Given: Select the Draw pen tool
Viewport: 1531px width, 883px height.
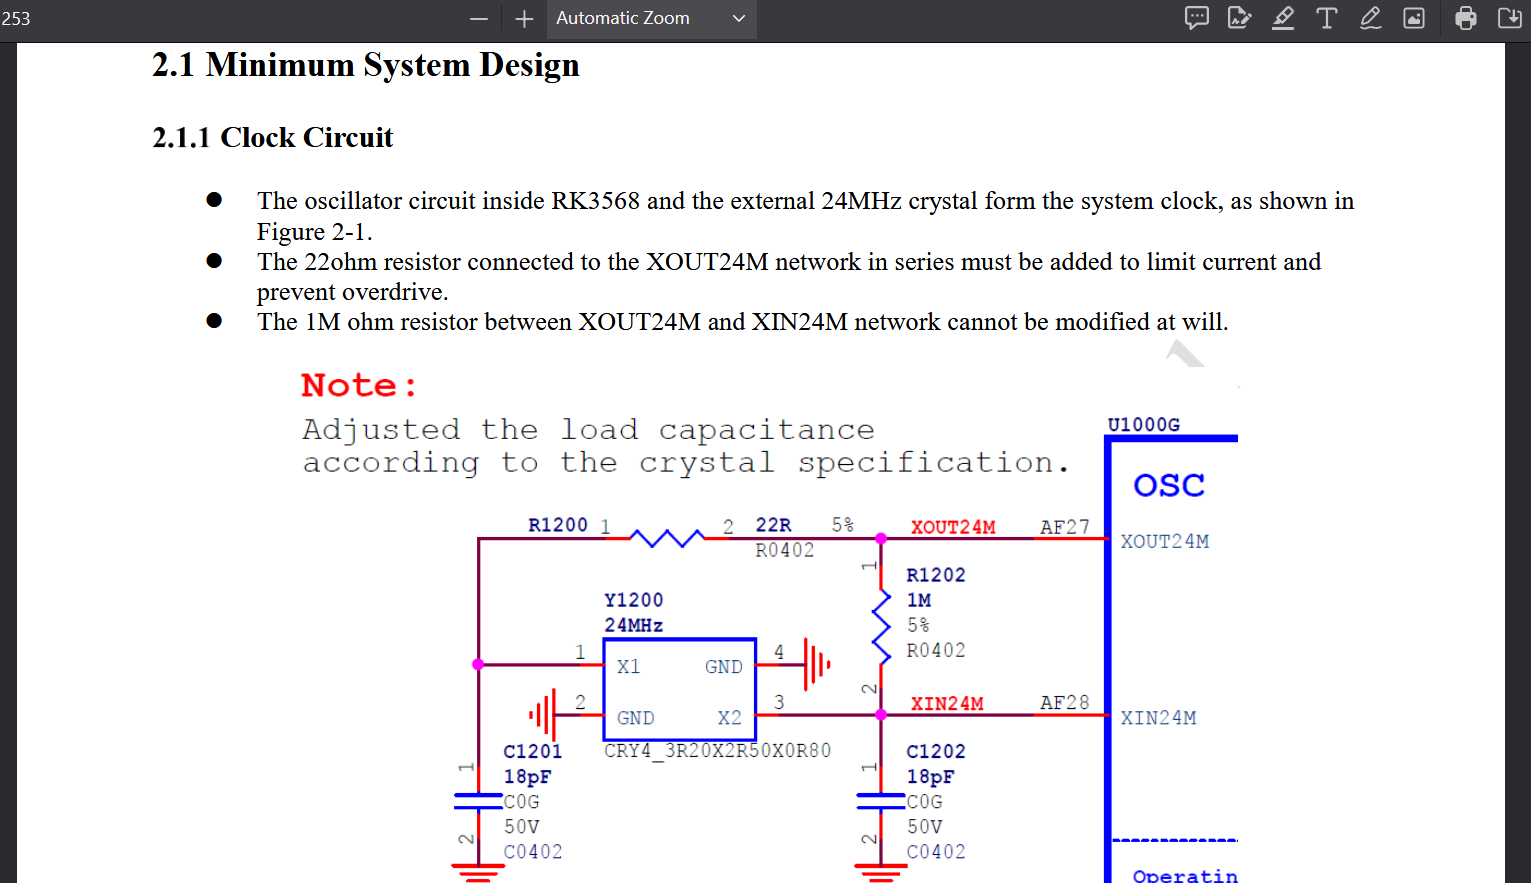Looking at the screenshot, I should click(x=1370, y=18).
